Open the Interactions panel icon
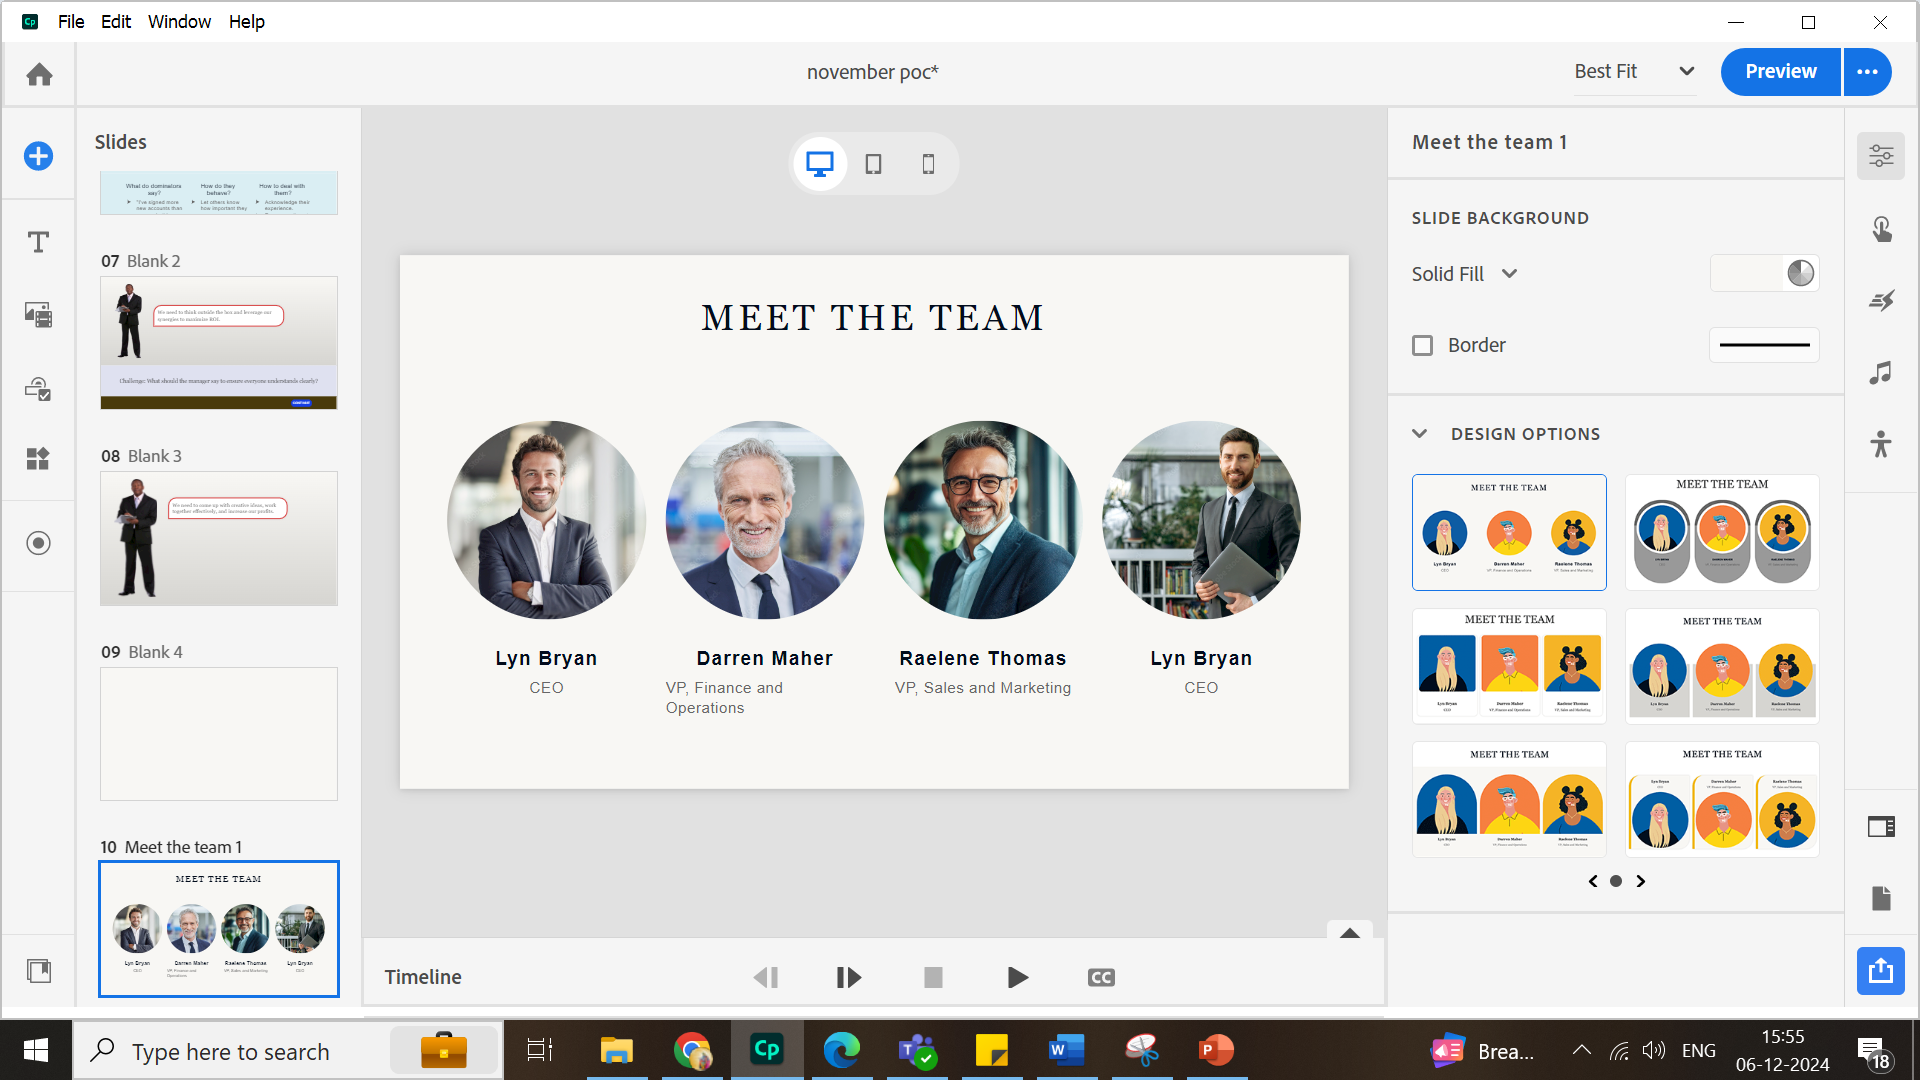 tap(1881, 230)
